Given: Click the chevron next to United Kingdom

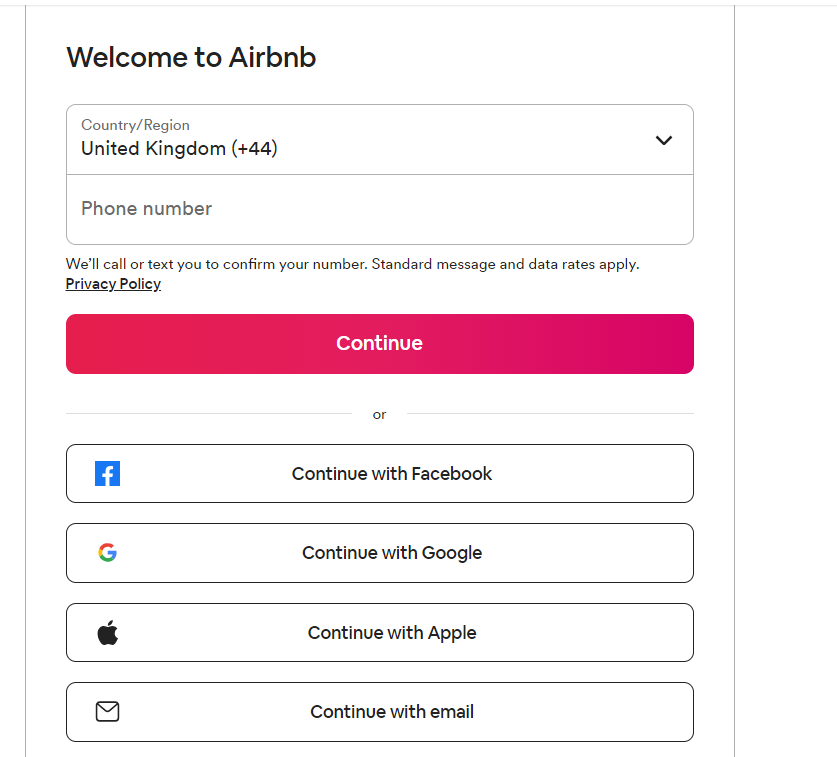Looking at the screenshot, I should 663,141.
